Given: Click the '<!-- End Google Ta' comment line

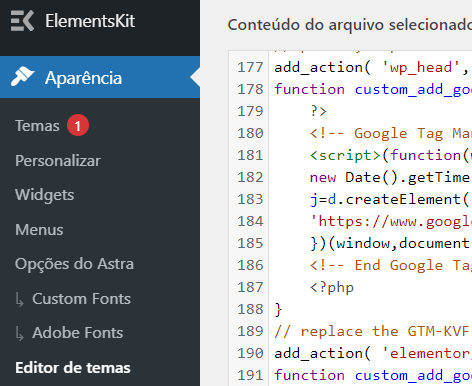Looking at the screenshot, I should click(391, 265).
